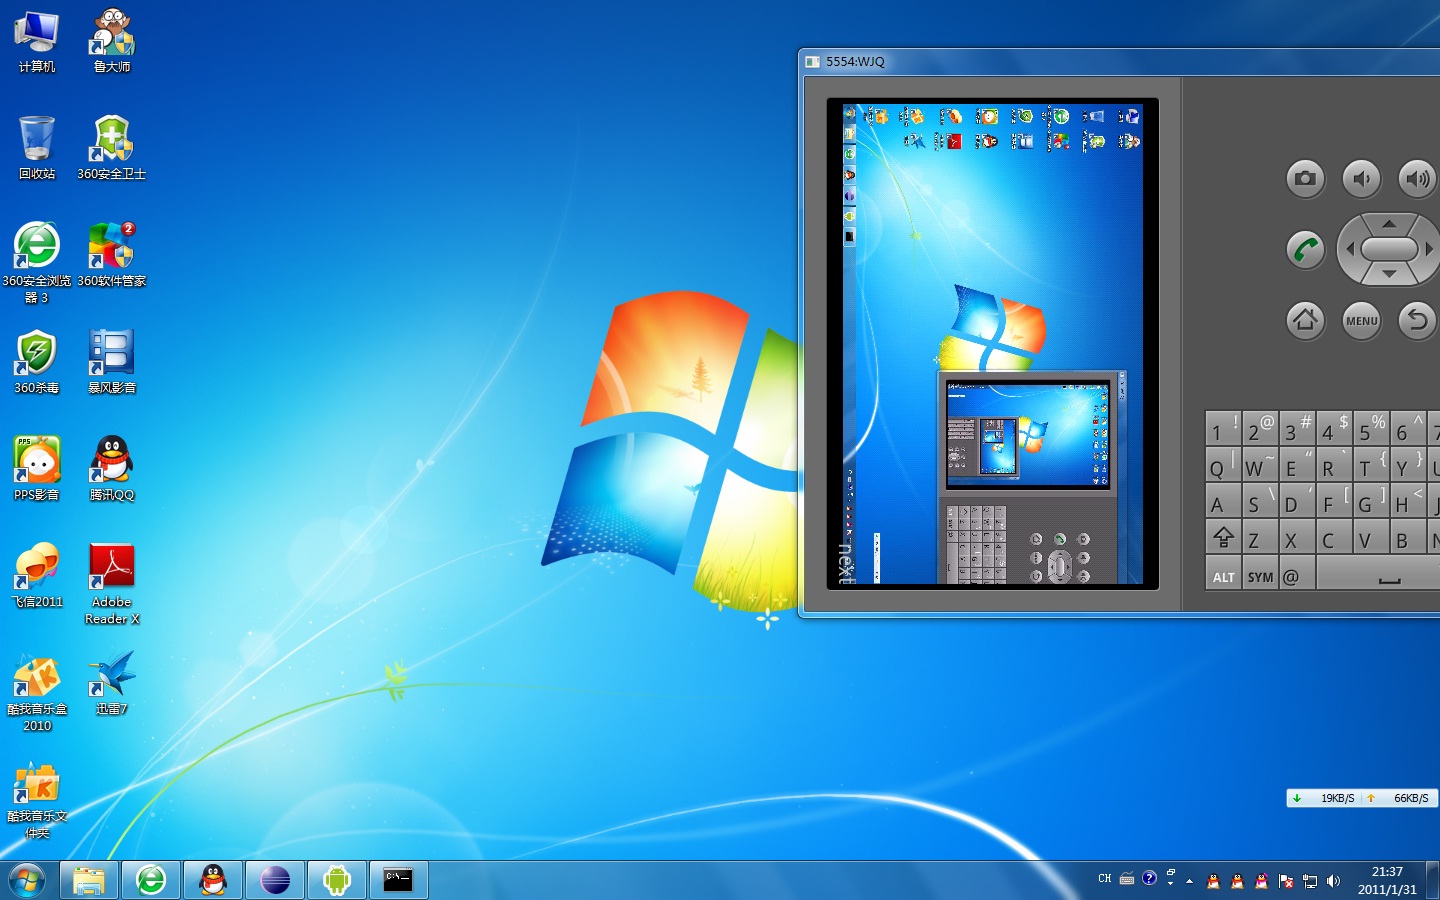Raise volume with the emulator volume-up button
Viewport: 1440px width, 900px height.
point(1417,179)
